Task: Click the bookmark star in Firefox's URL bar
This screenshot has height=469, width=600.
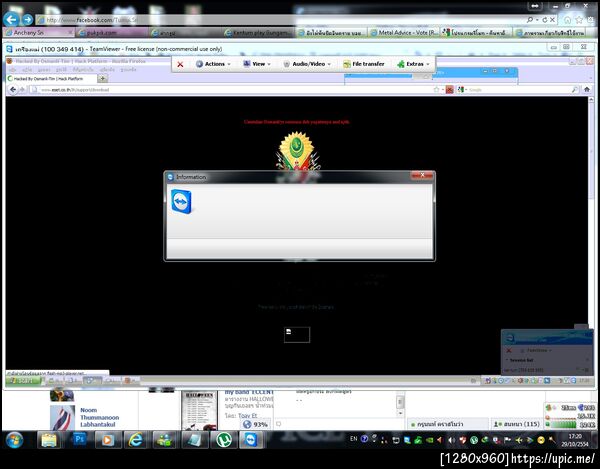Action: click(x=436, y=90)
